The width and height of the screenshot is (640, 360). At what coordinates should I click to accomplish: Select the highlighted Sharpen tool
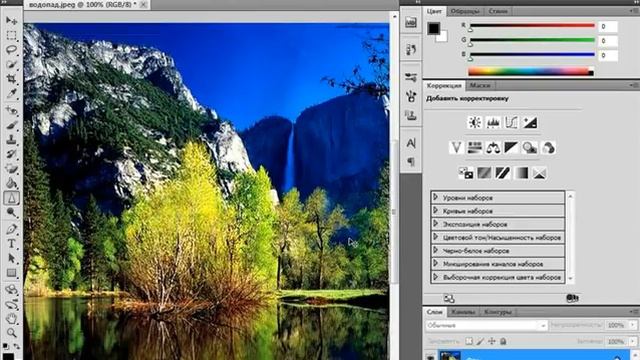(11, 198)
